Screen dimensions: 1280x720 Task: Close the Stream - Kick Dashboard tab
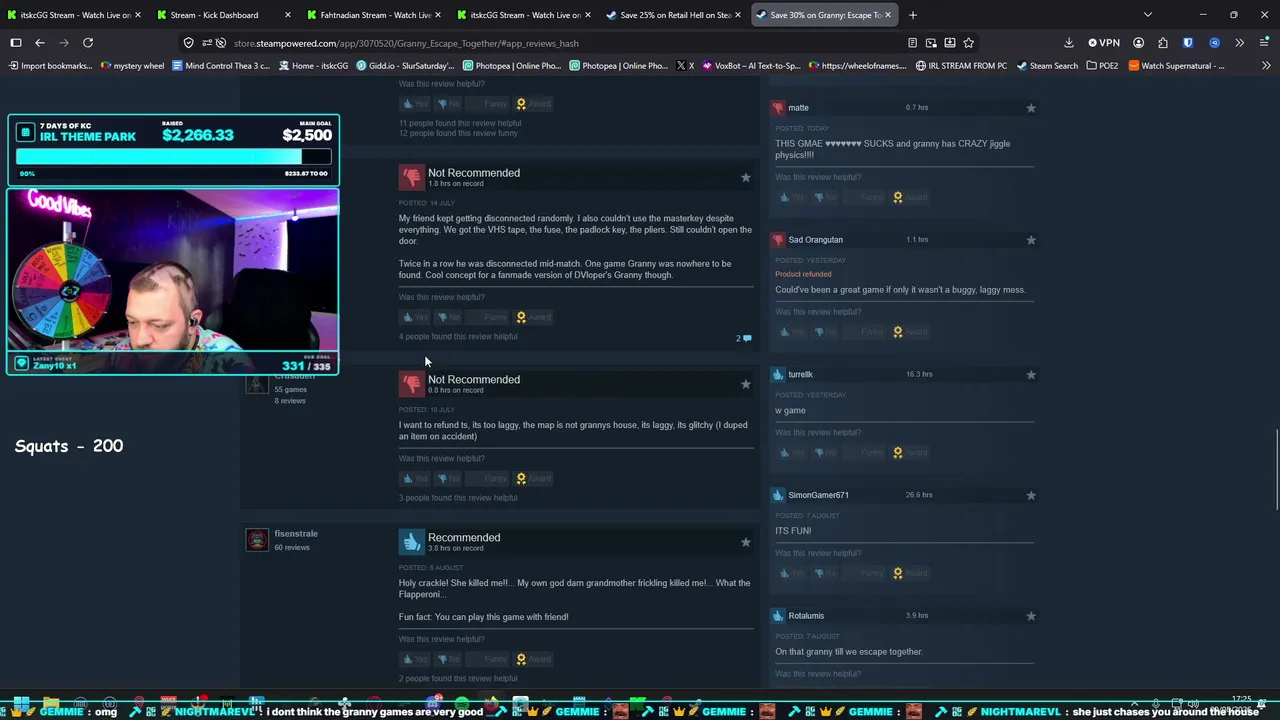(x=288, y=15)
